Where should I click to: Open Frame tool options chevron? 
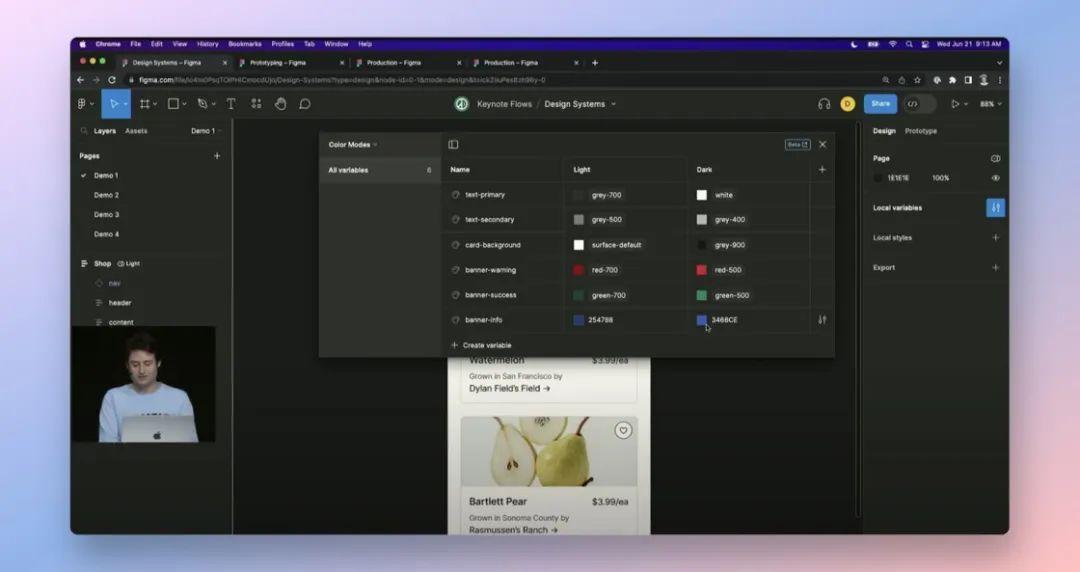[155, 105]
